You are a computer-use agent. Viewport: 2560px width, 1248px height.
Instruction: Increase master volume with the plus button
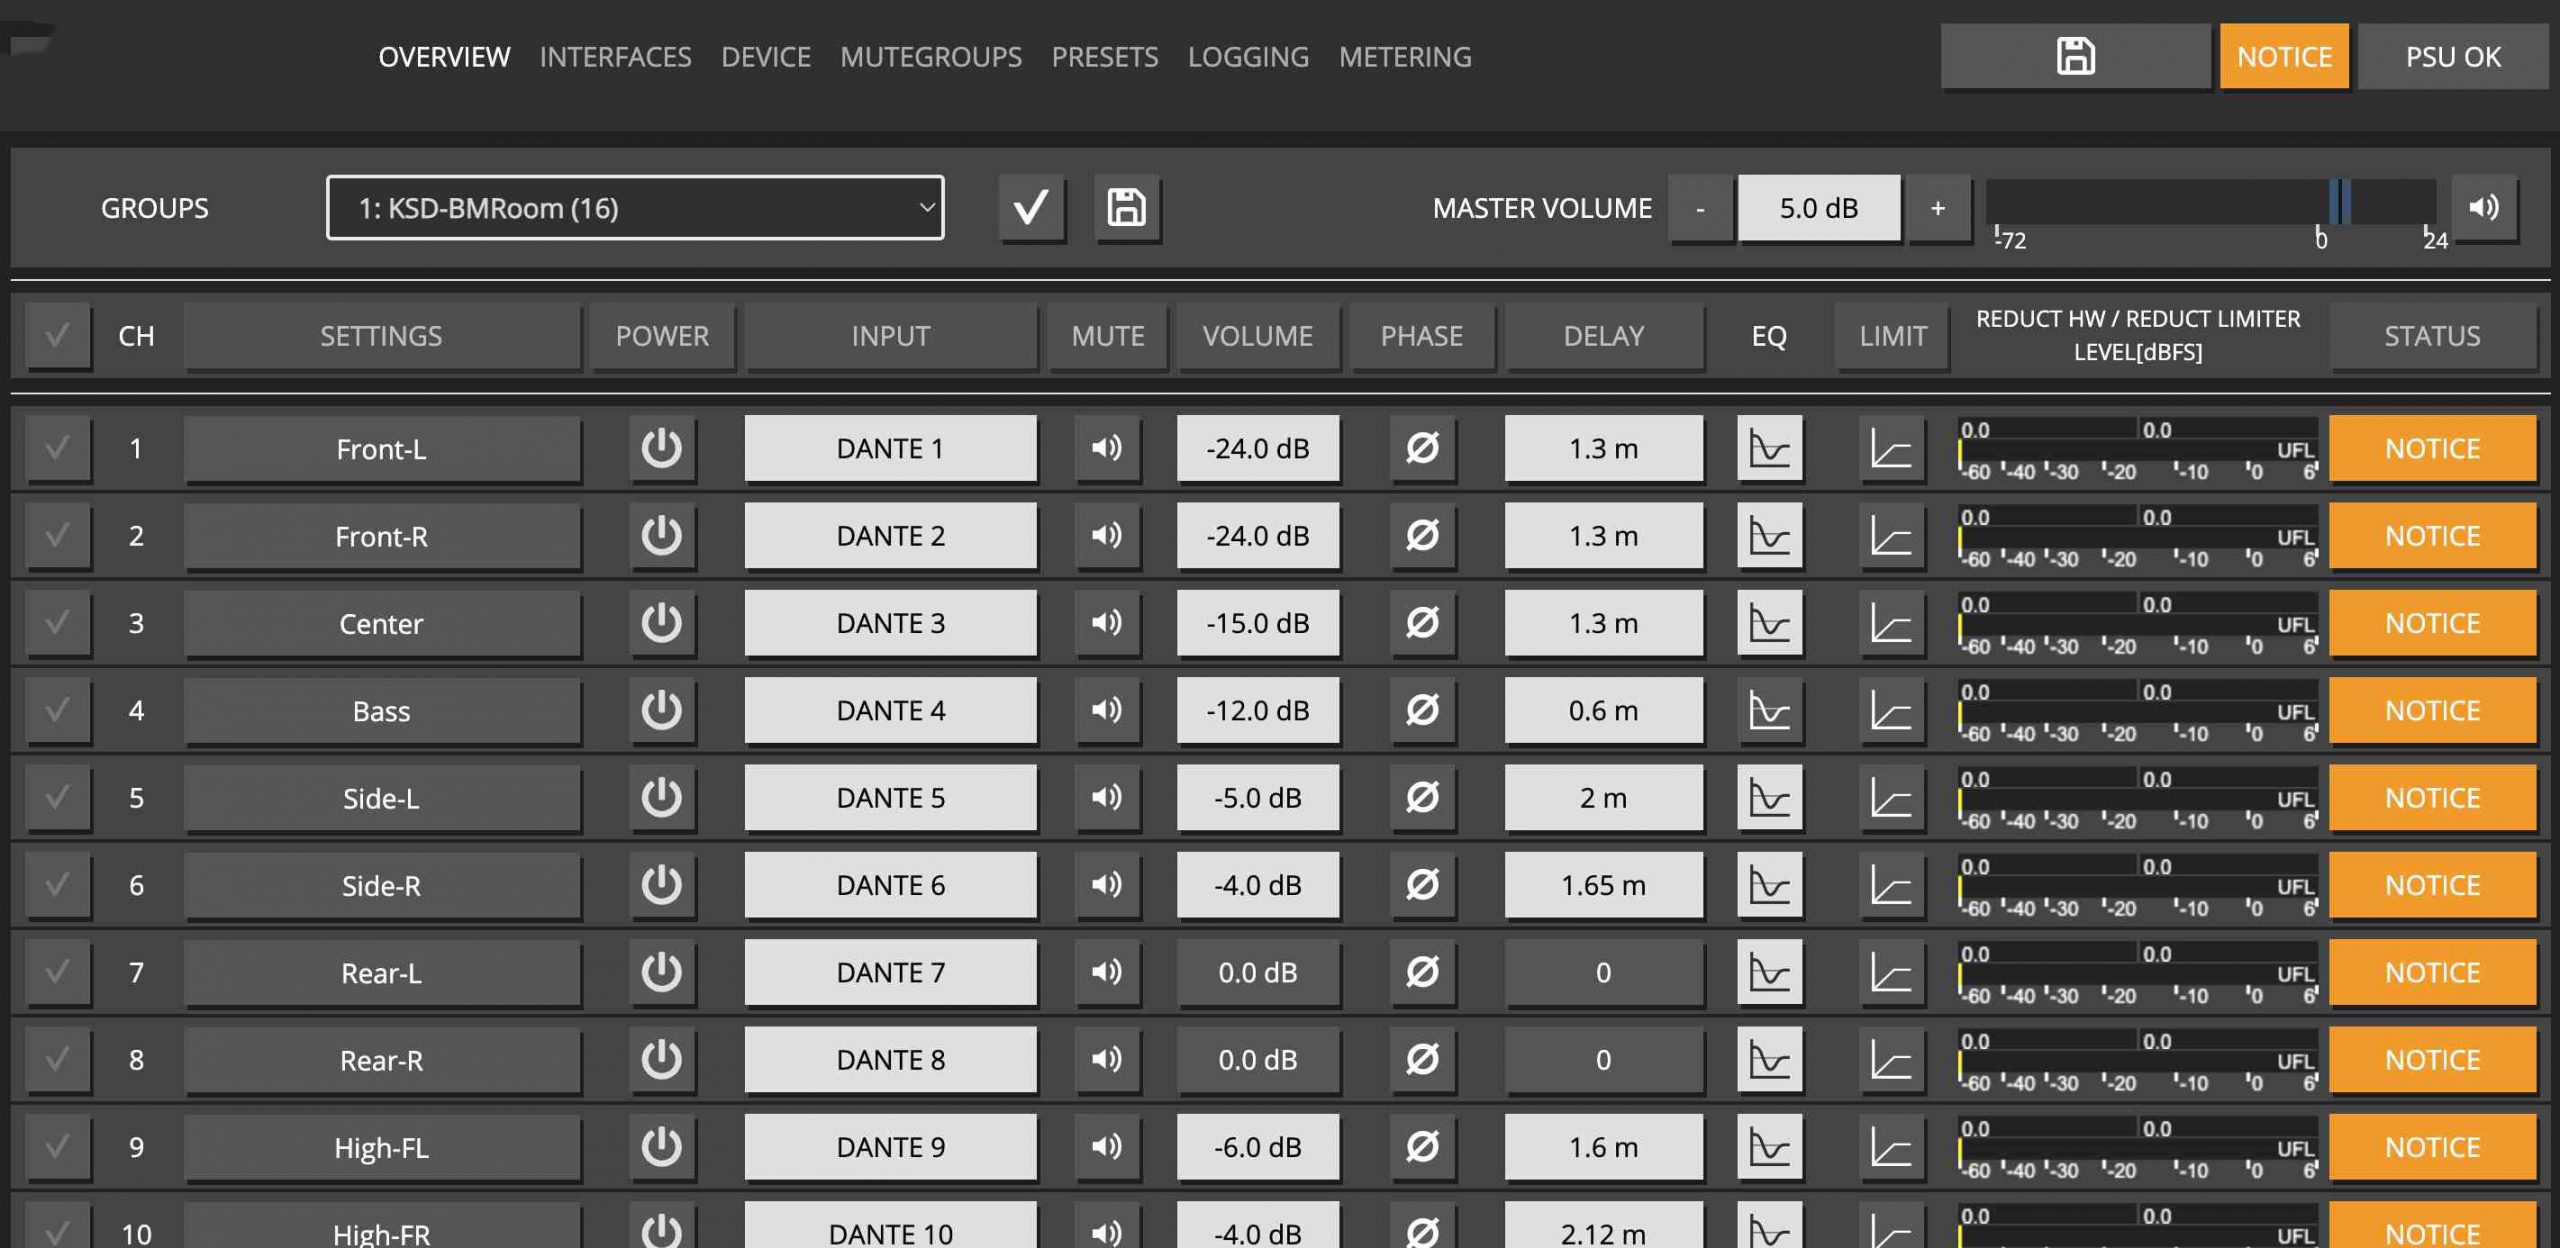tap(1937, 208)
